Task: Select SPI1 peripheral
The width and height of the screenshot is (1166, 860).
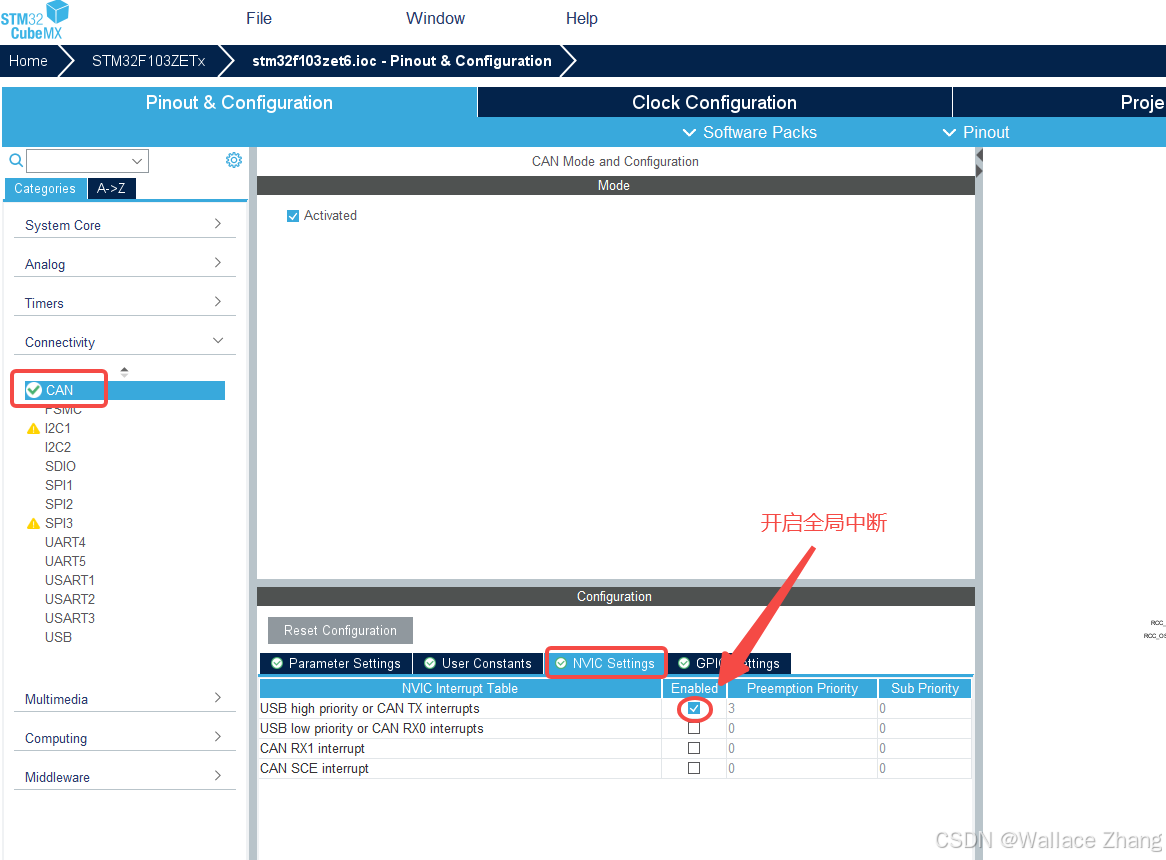Action: pos(59,485)
